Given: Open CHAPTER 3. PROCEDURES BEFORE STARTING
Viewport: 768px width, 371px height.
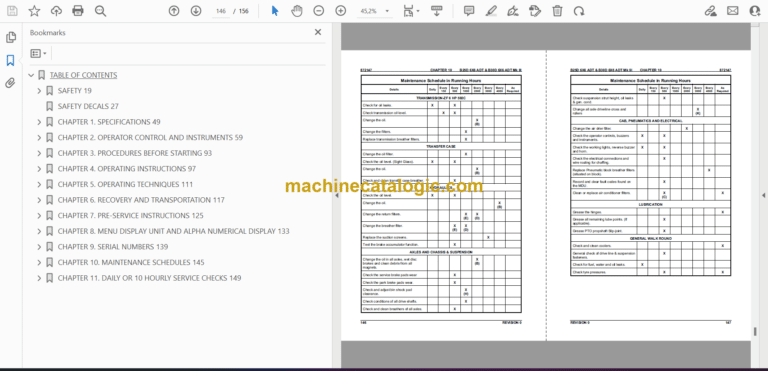Looking at the screenshot, I should pyautogui.click(x=135, y=153).
